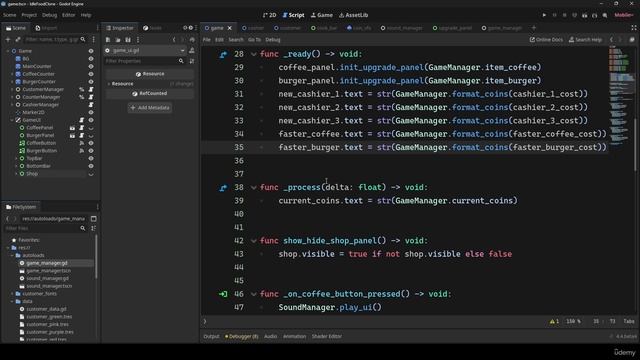Save the edited resource in Inspector
The height and width of the screenshot is (360, 640).
click(x=128, y=40)
